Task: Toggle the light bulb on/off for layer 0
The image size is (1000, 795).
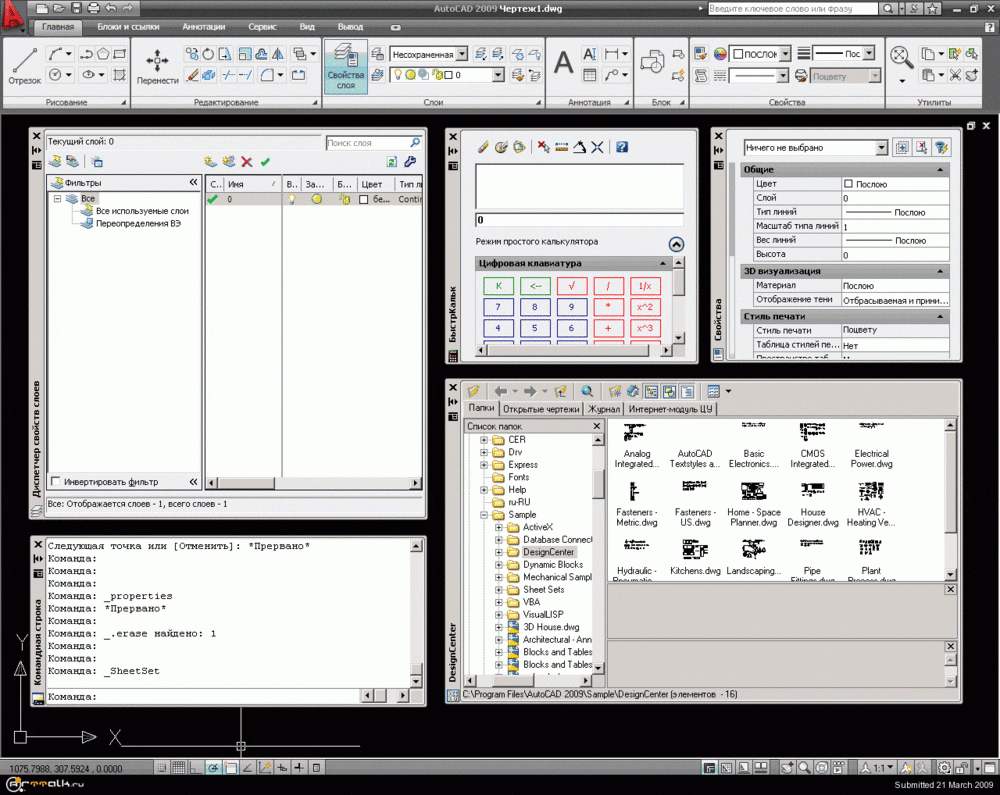Action: pos(292,199)
